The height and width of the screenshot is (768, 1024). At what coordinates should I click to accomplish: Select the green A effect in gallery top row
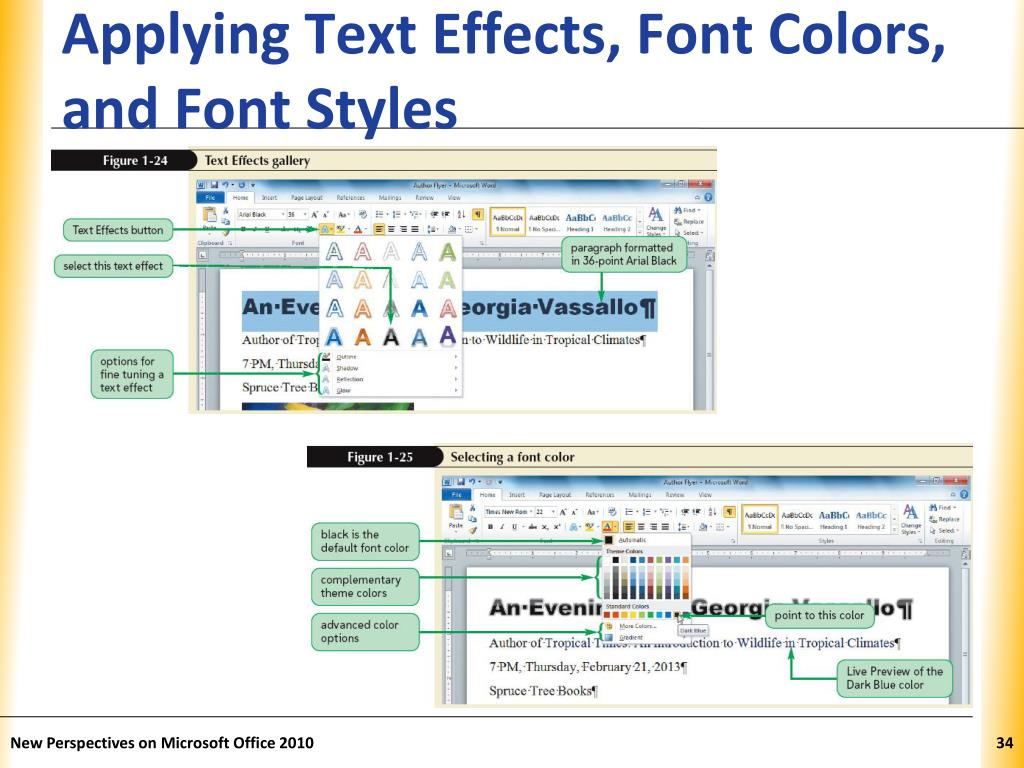click(x=447, y=251)
